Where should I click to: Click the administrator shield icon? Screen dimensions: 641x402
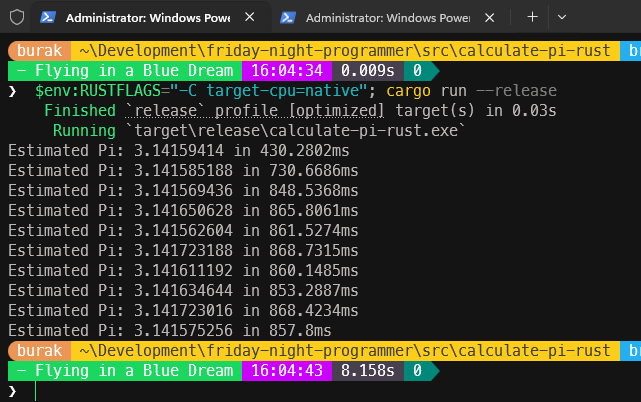coord(17,18)
